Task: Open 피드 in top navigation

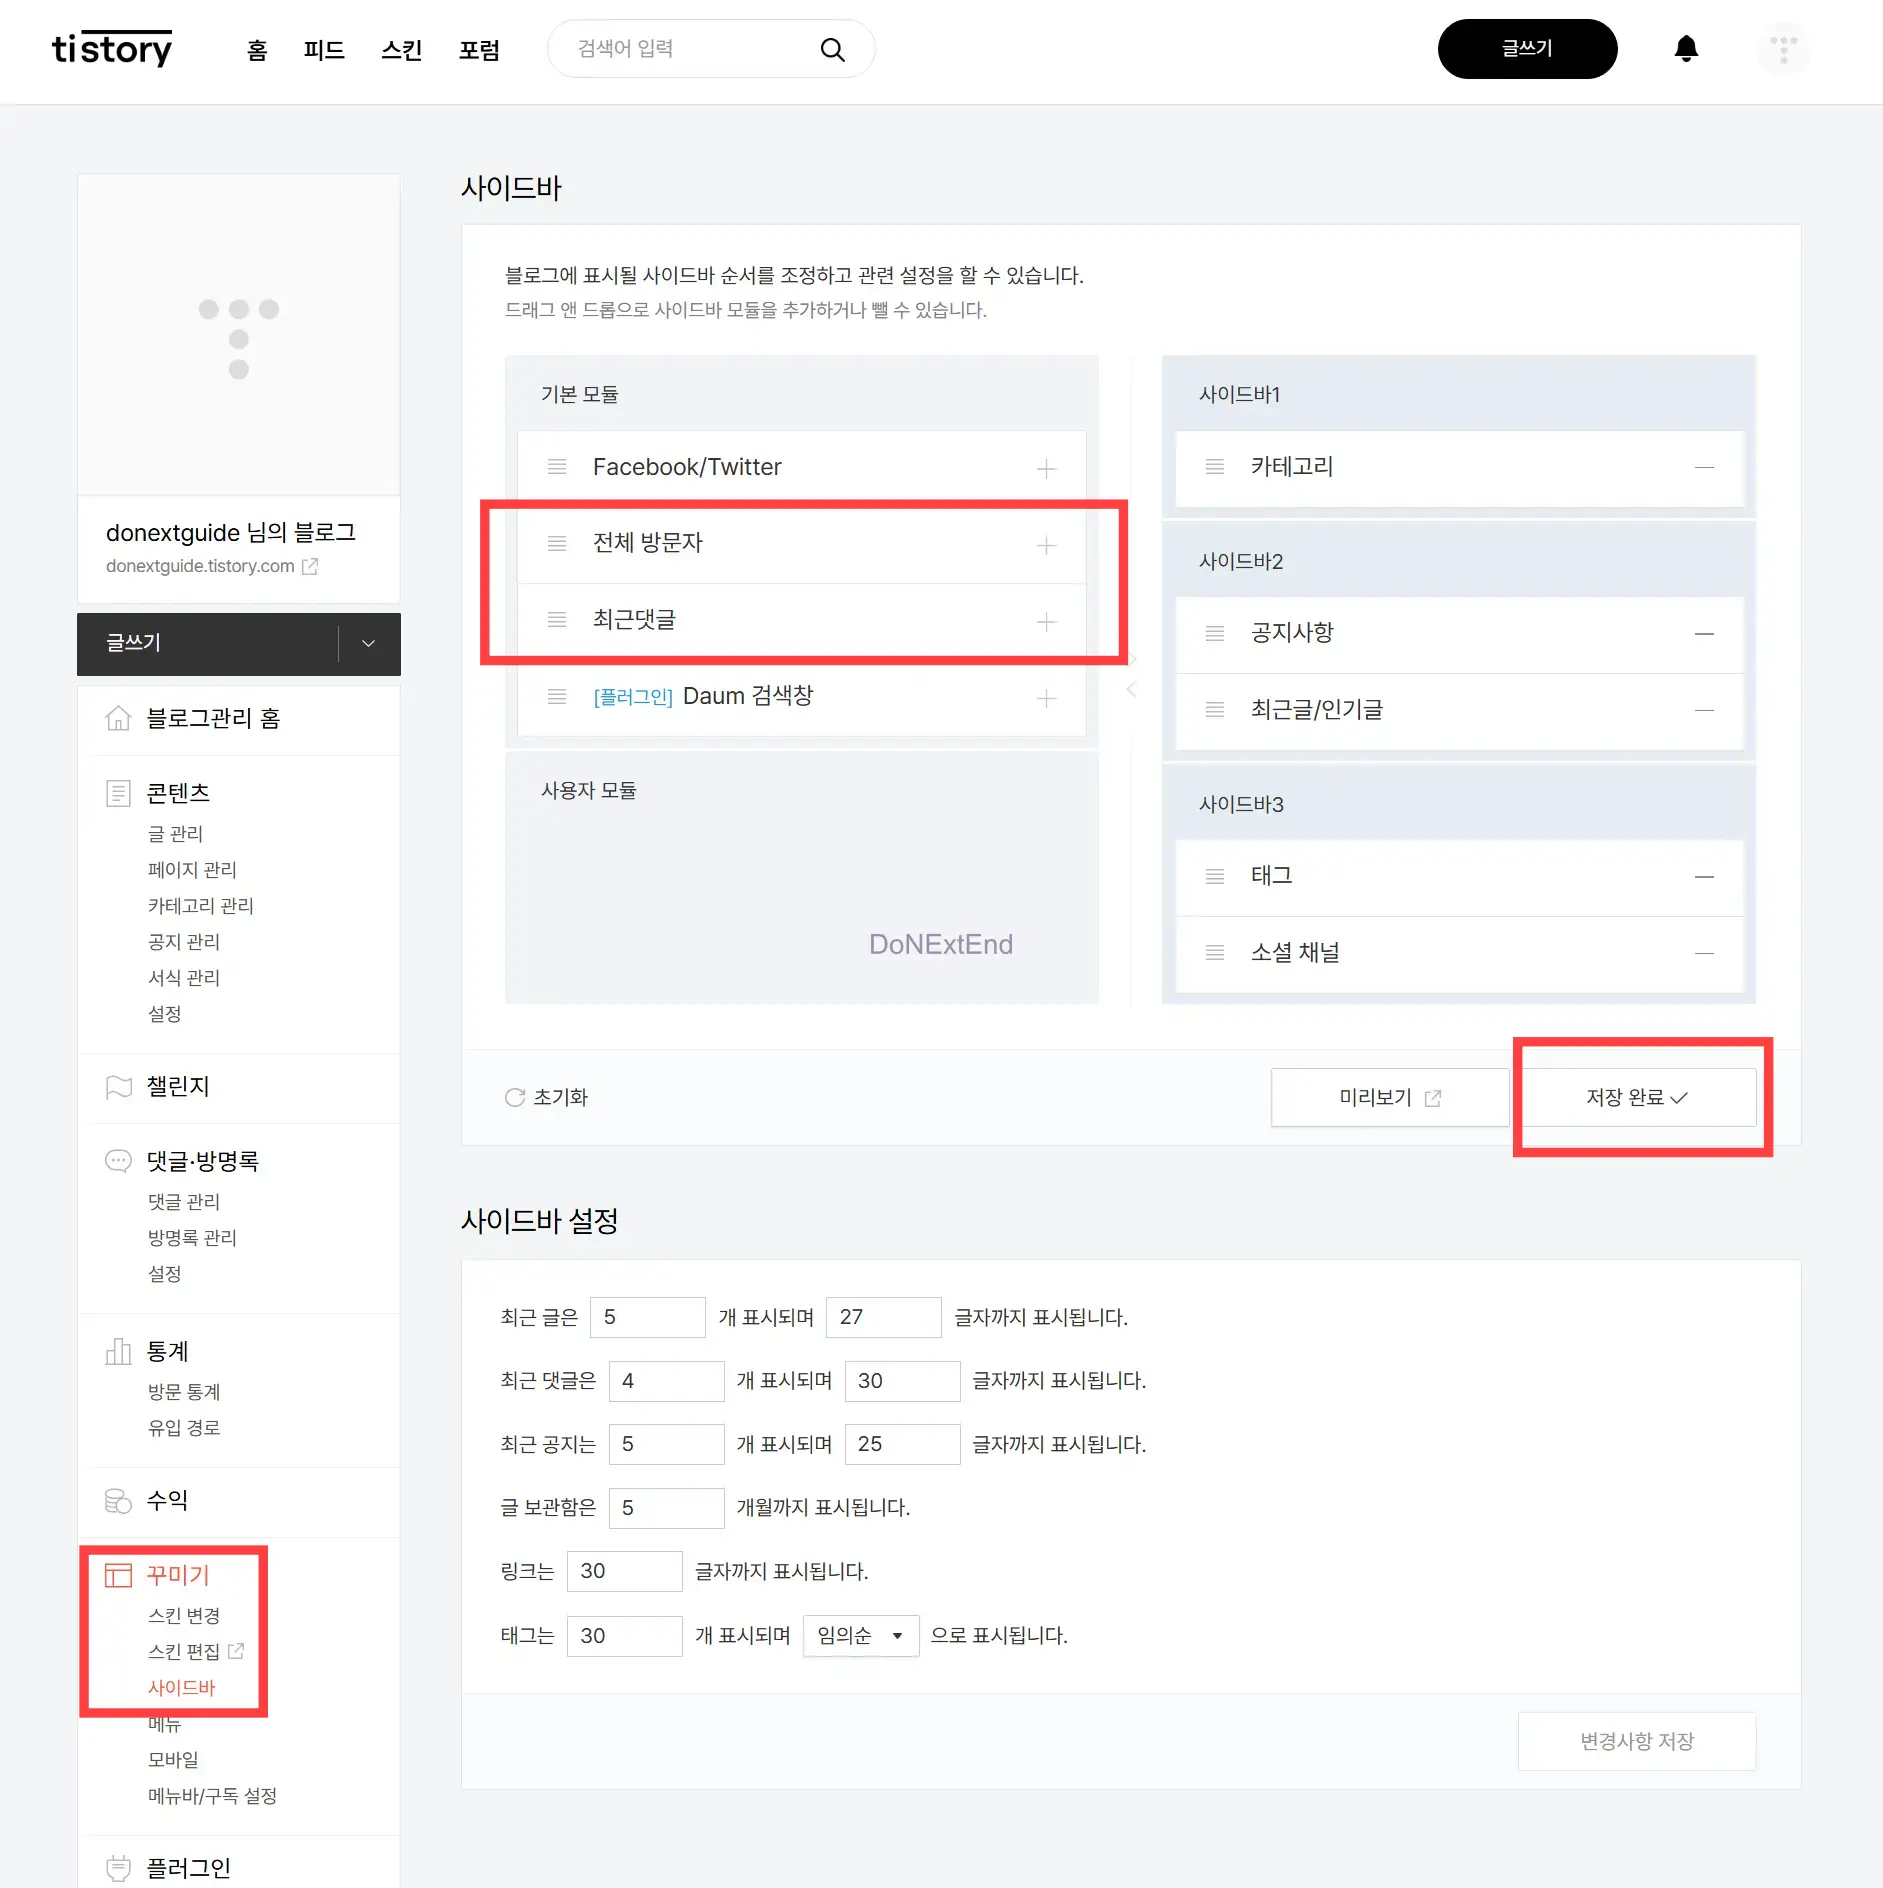Action: tap(324, 50)
